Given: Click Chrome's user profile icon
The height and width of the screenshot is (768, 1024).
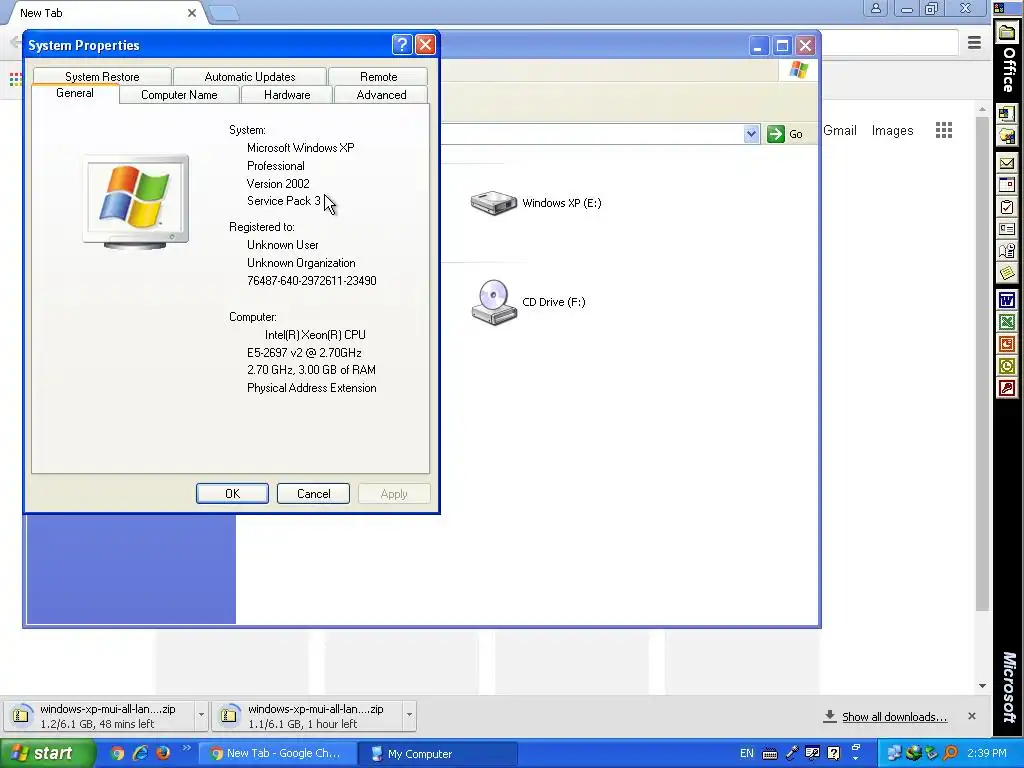Looking at the screenshot, I should click(875, 8).
